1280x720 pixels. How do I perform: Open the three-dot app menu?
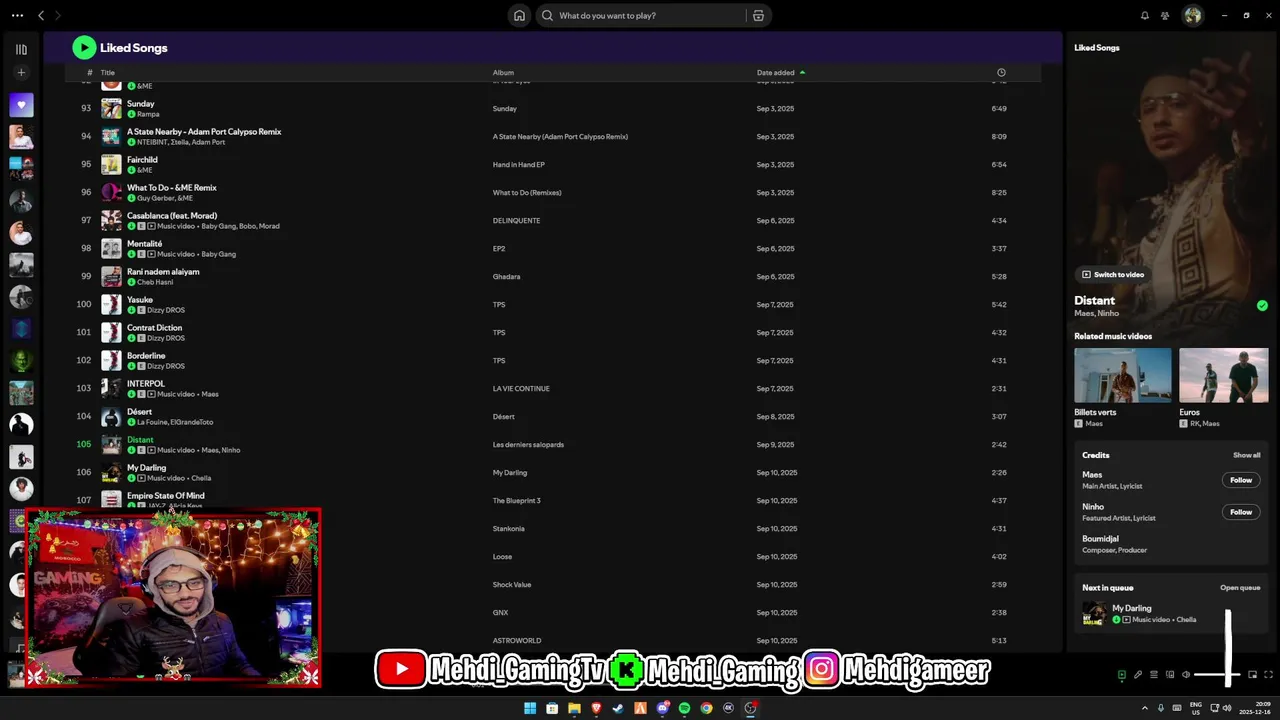coord(17,16)
